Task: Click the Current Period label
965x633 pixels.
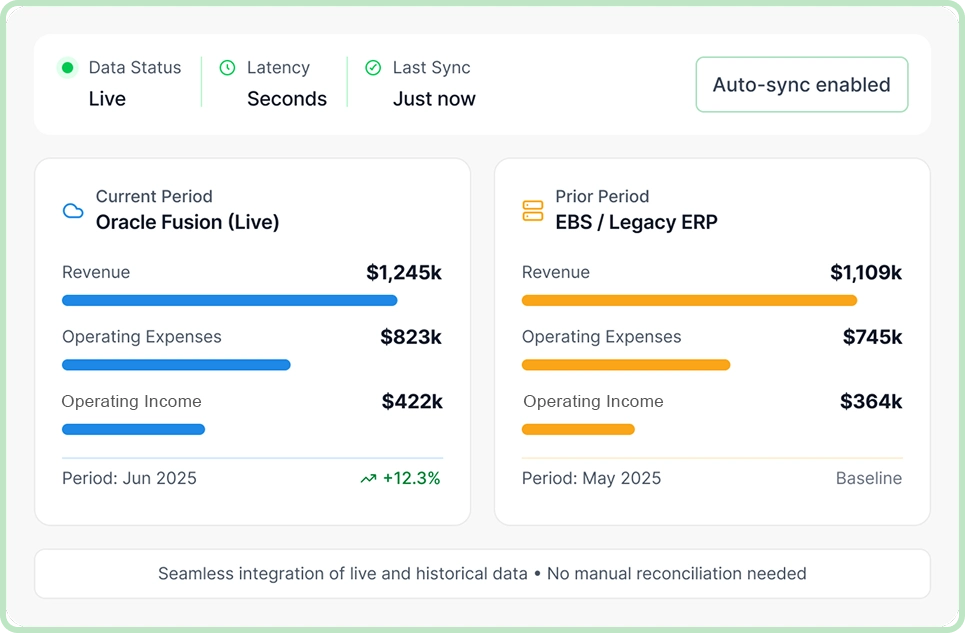Action: tap(154, 196)
